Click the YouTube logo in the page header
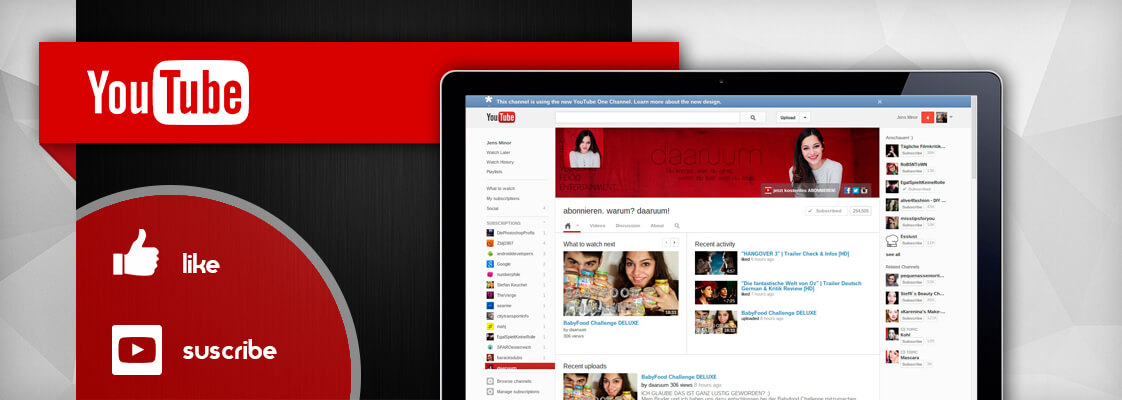The height and width of the screenshot is (400, 1122). click(500, 117)
